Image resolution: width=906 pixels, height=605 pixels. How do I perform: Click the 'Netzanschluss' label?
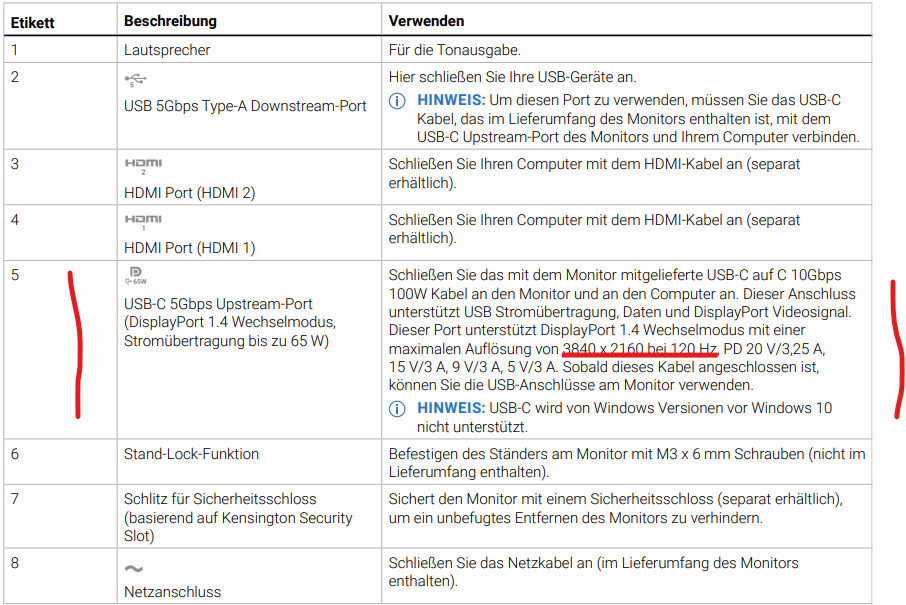click(172, 592)
